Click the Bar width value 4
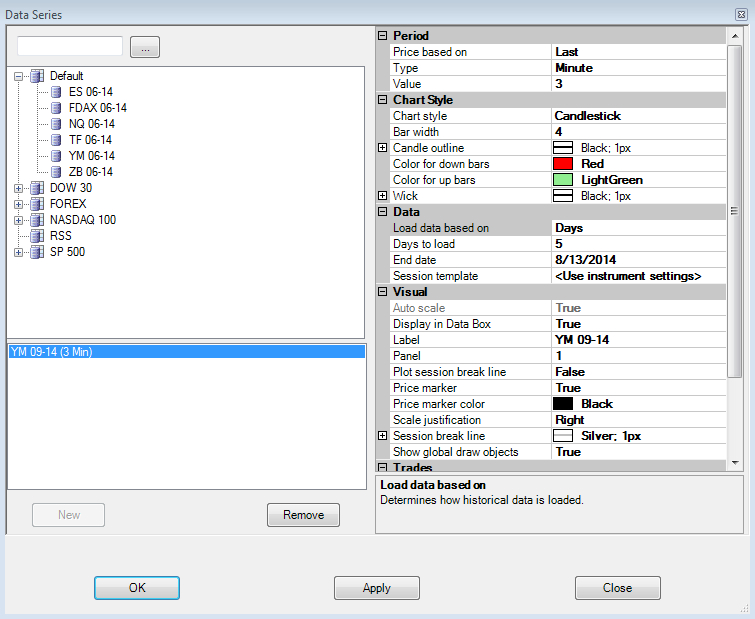The height and width of the screenshot is (619, 755). 638,132
